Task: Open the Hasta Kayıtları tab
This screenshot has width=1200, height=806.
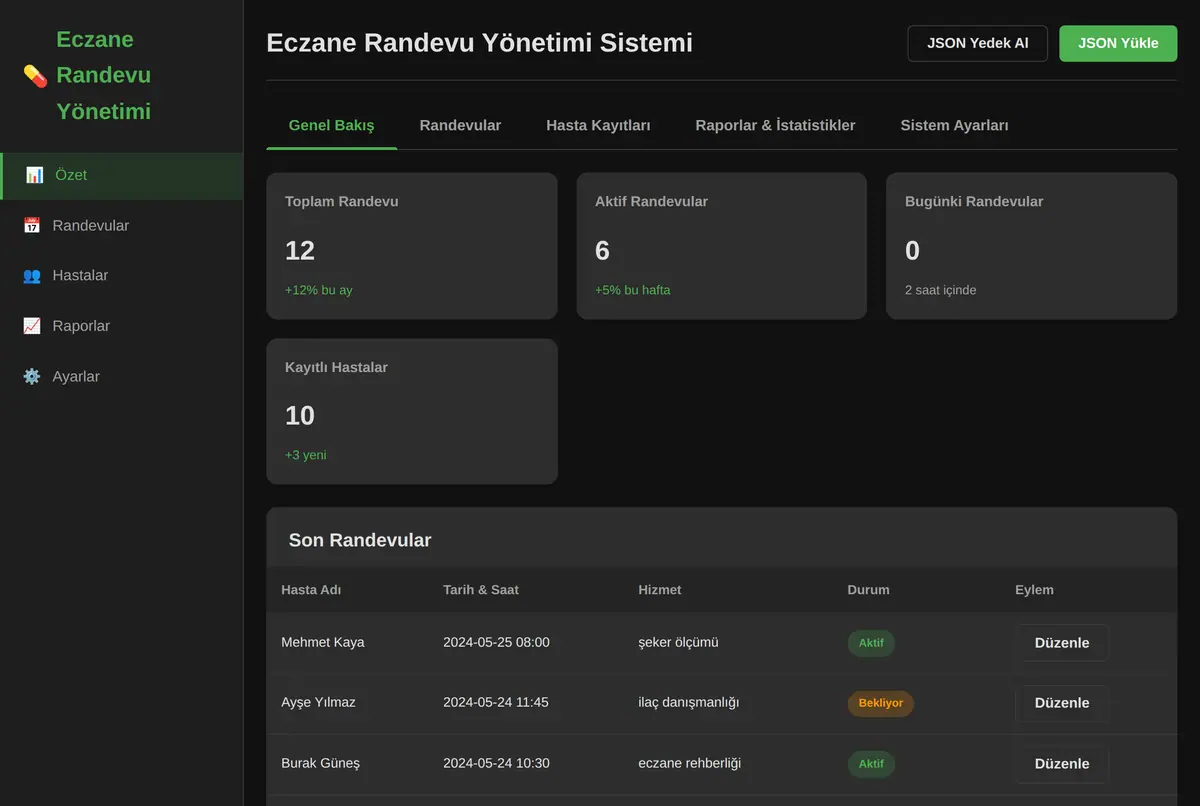Action: point(598,125)
